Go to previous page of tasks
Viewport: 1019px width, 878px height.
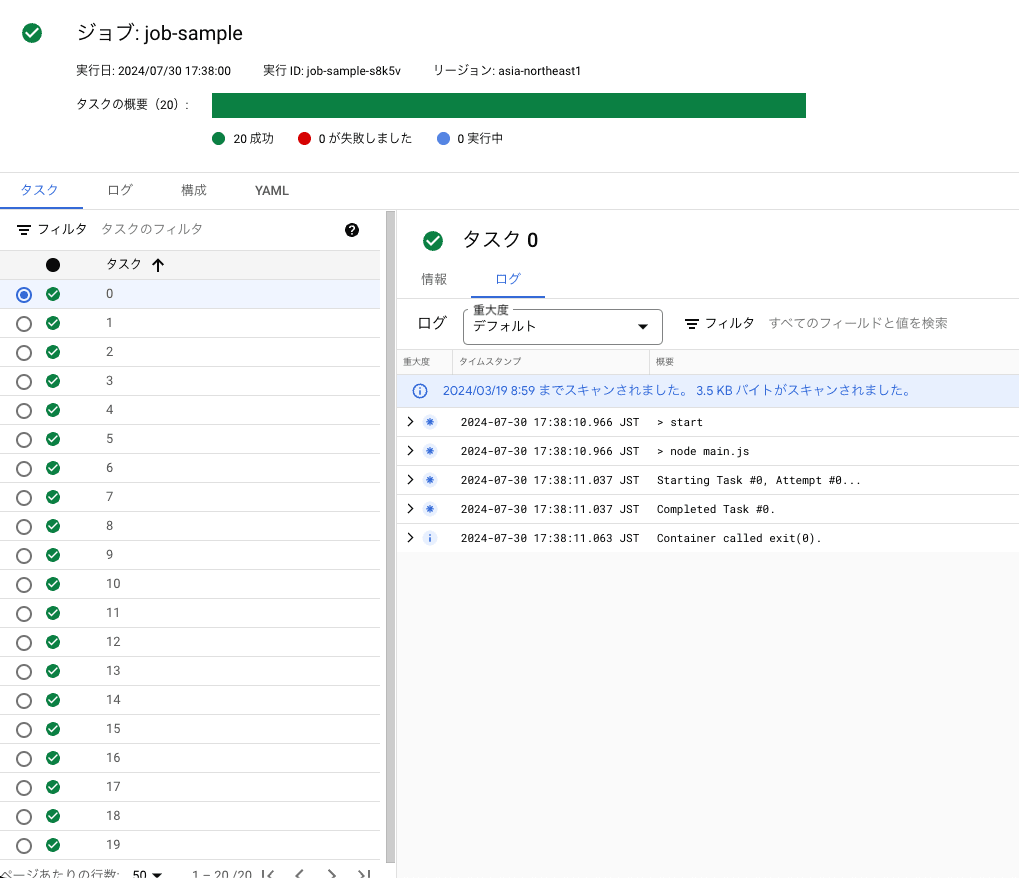pos(299,873)
